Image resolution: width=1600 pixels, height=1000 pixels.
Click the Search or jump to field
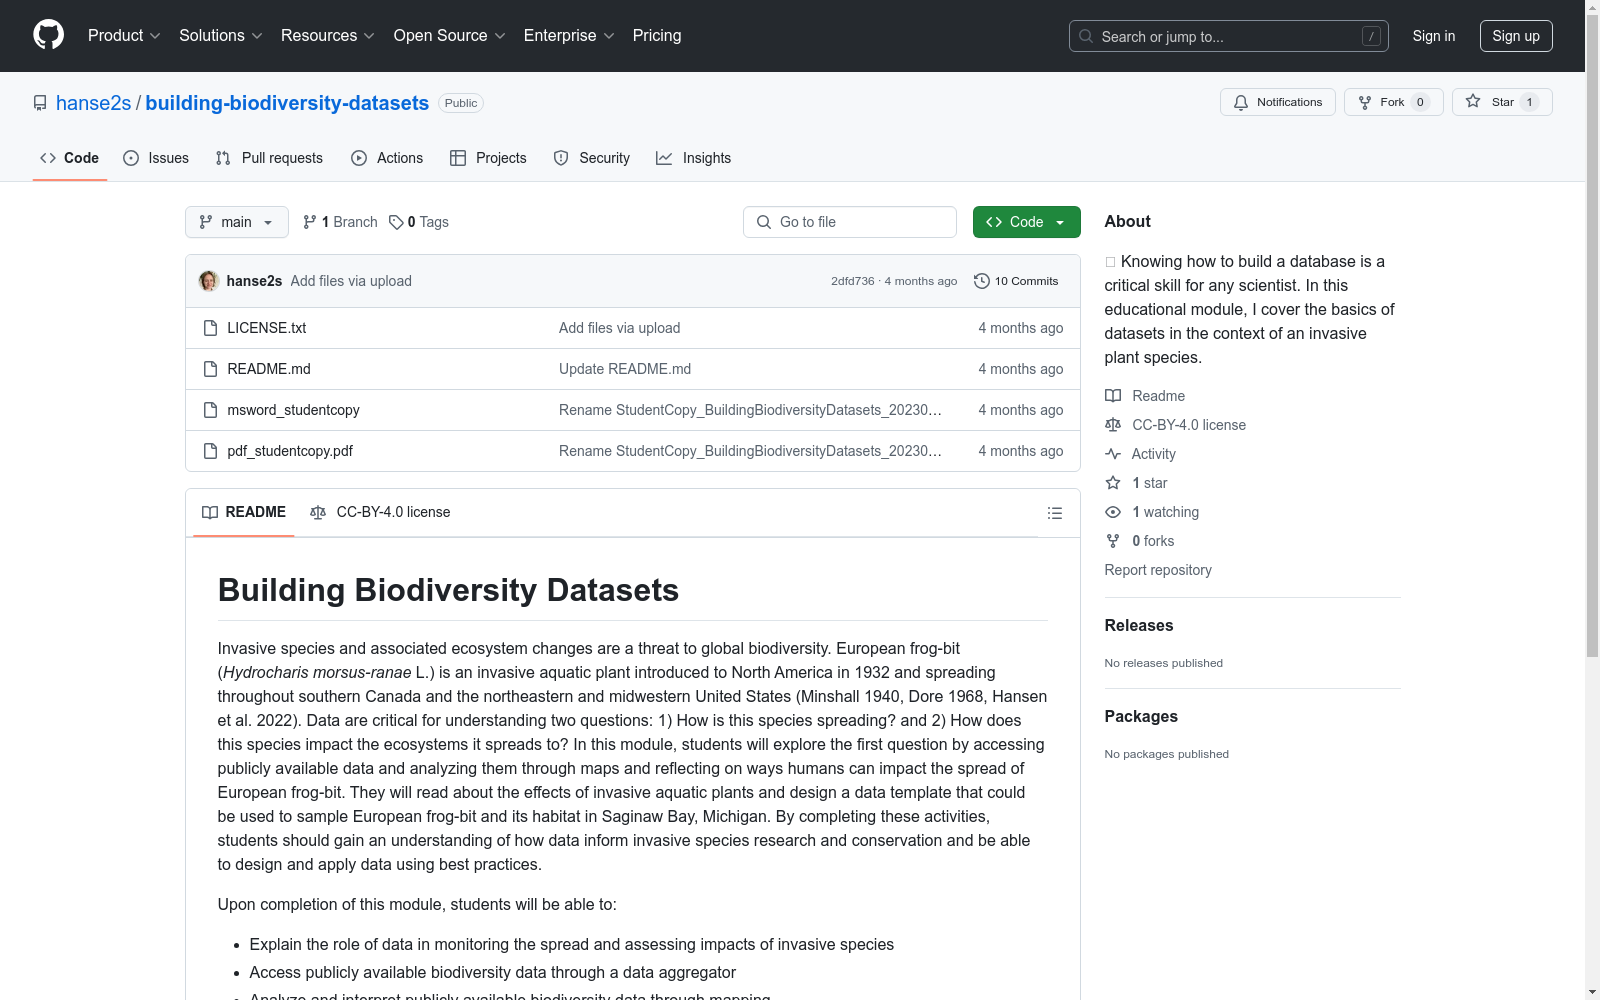click(1229, 36)
